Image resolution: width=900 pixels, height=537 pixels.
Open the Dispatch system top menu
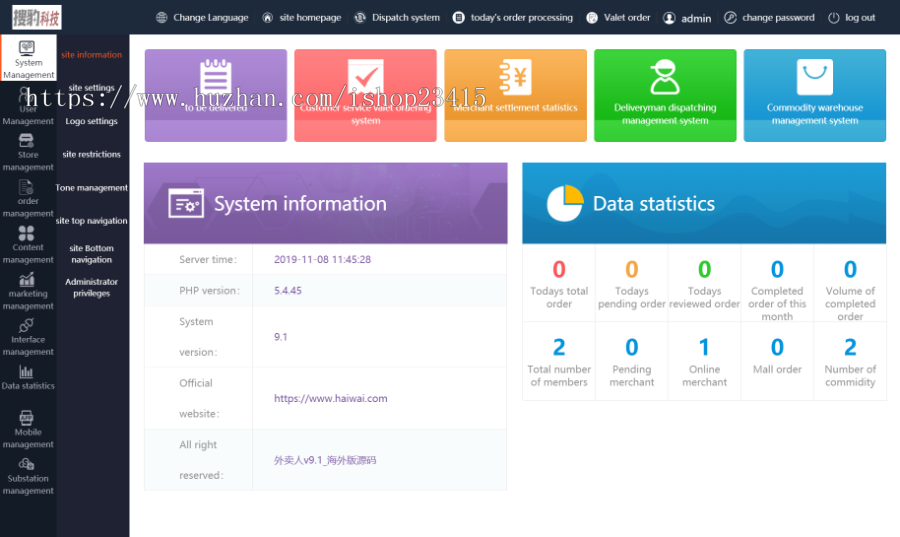click(x=397, y=18)
